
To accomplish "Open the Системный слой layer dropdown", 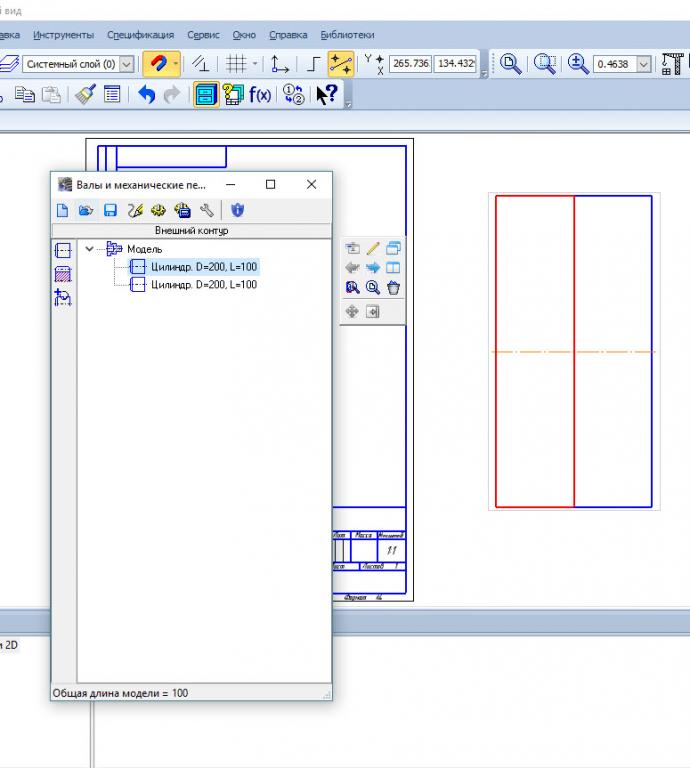I will coord(126,64).
